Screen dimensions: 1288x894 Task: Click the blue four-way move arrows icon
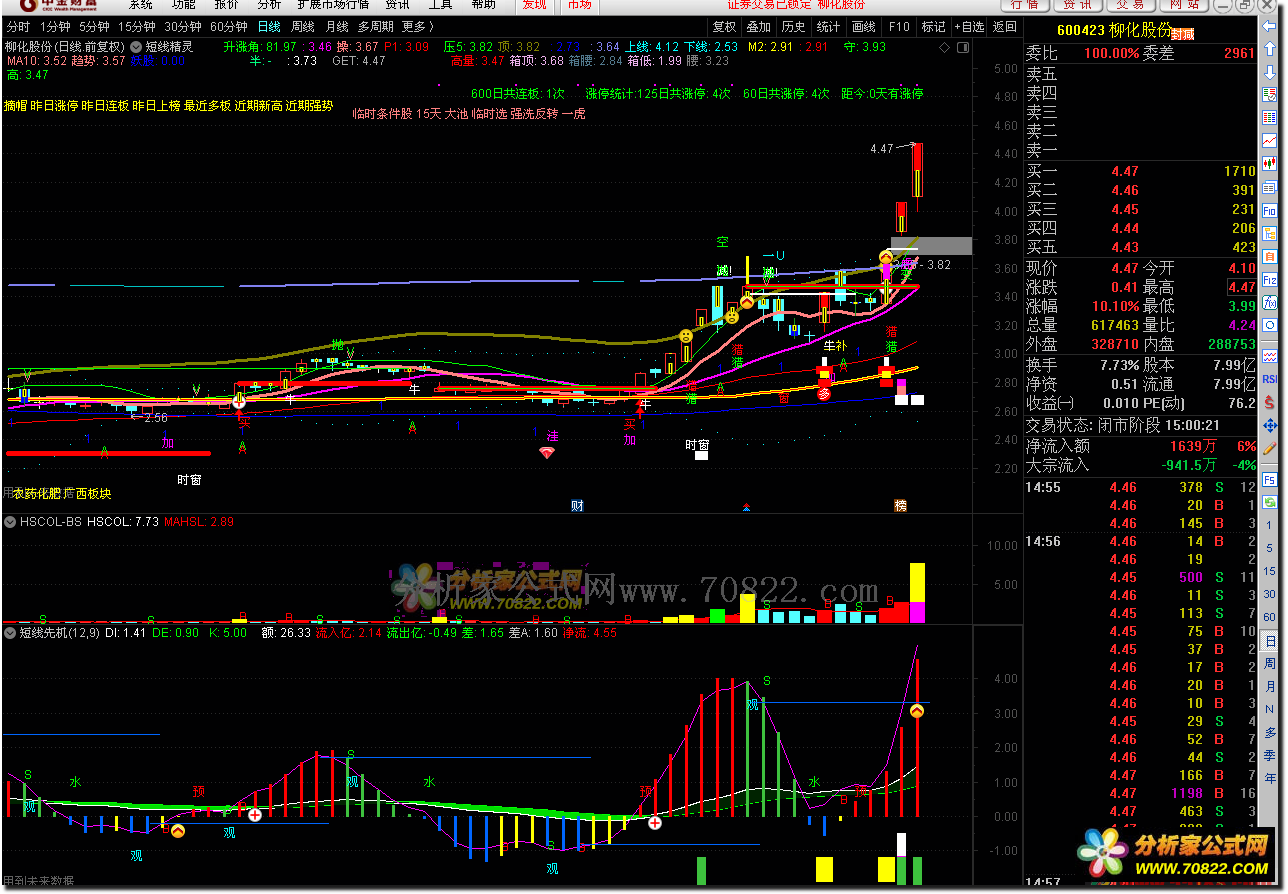click(x=1269, y=425)
